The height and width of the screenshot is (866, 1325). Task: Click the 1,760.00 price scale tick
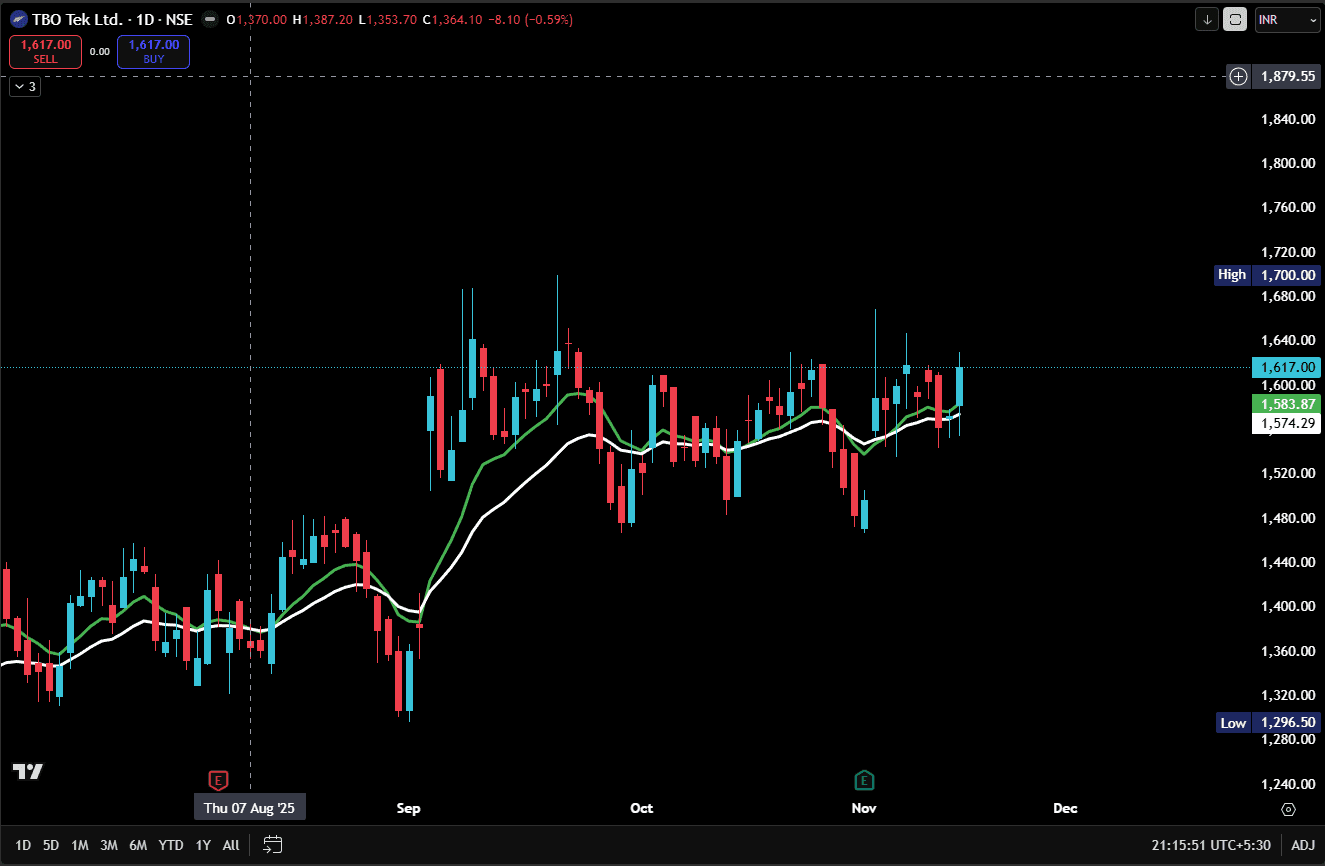click(1287, 208)
